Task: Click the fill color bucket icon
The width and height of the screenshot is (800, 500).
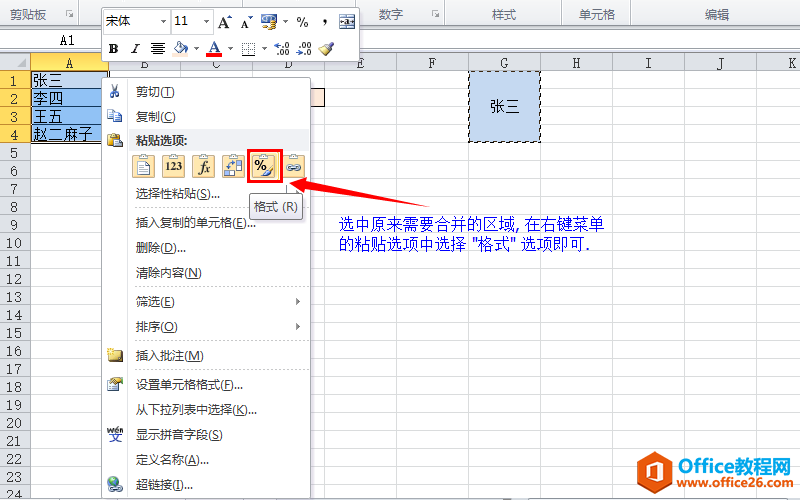Action: [x=181, y=48]
